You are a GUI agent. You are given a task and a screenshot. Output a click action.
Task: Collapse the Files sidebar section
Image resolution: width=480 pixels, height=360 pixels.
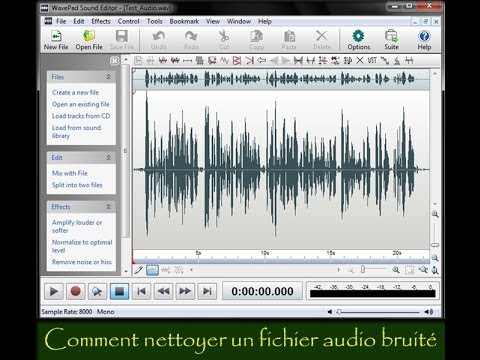108,77
